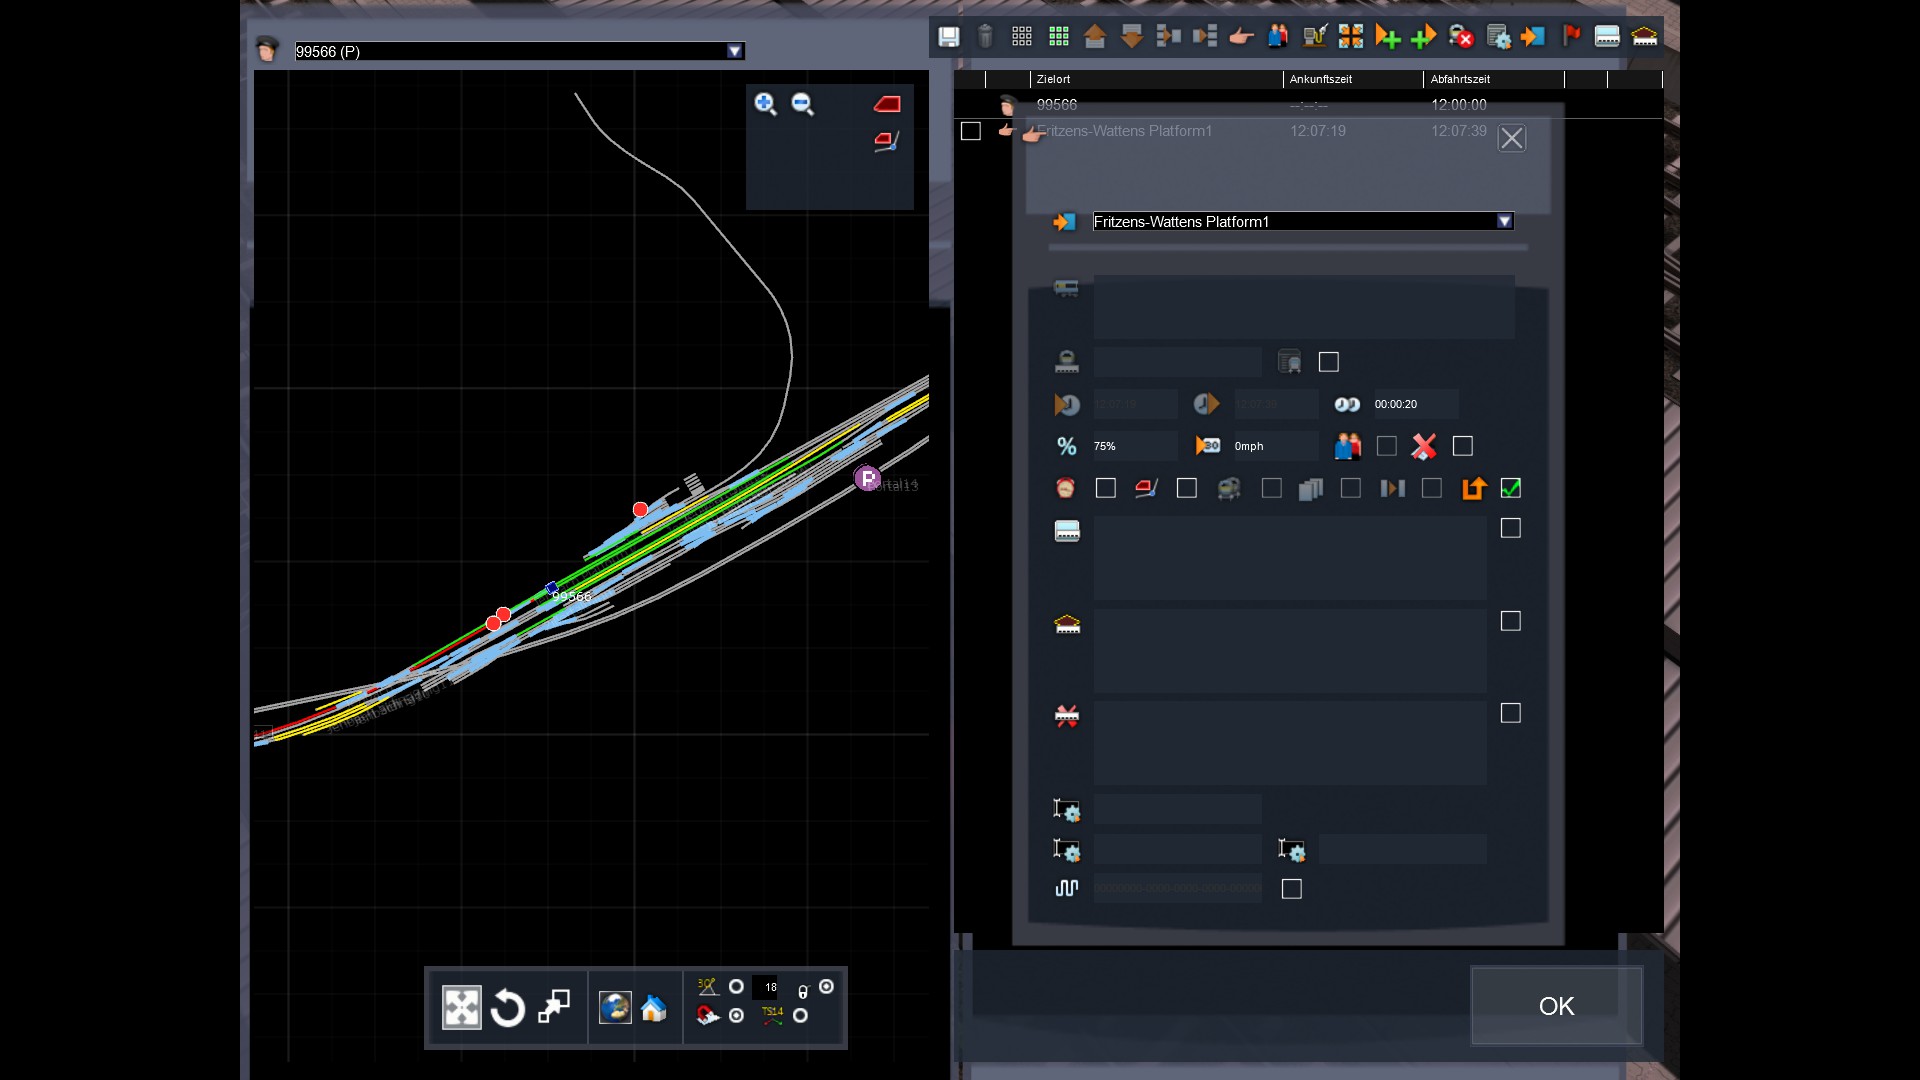Screen dimensions: 1920x1080
Task: Click the resize/scale arrow tool
Action: 554,1007
